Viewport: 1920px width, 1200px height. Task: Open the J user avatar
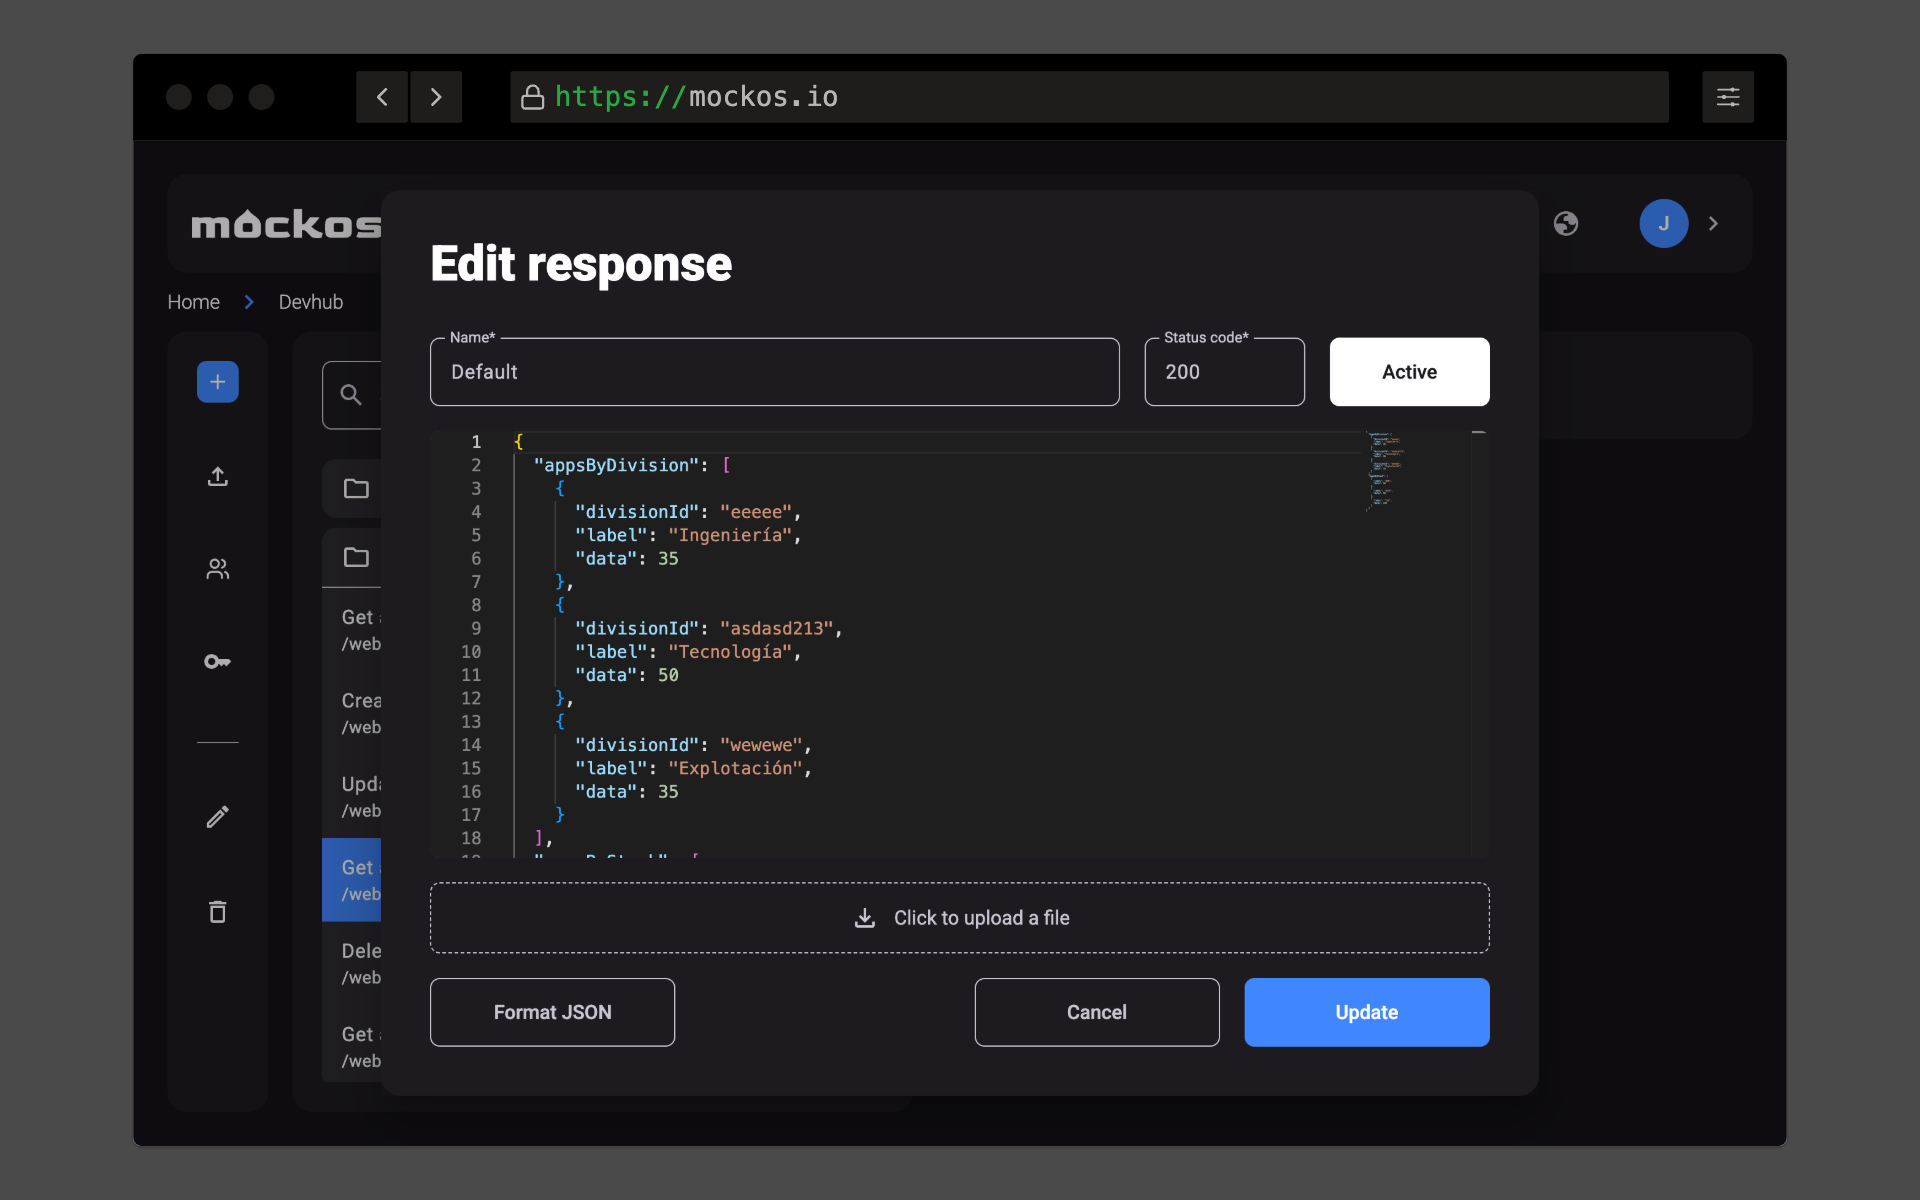[1664, 224]
